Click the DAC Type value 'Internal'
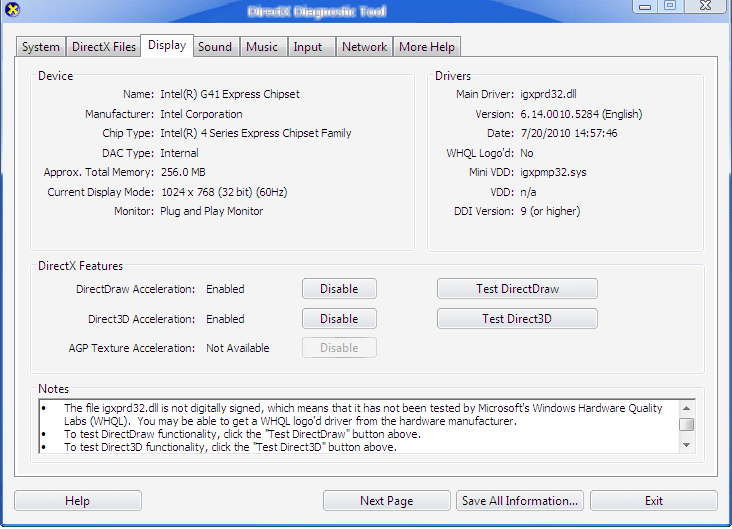This screenshot has width=732, height=529. (x=179, y=153)
